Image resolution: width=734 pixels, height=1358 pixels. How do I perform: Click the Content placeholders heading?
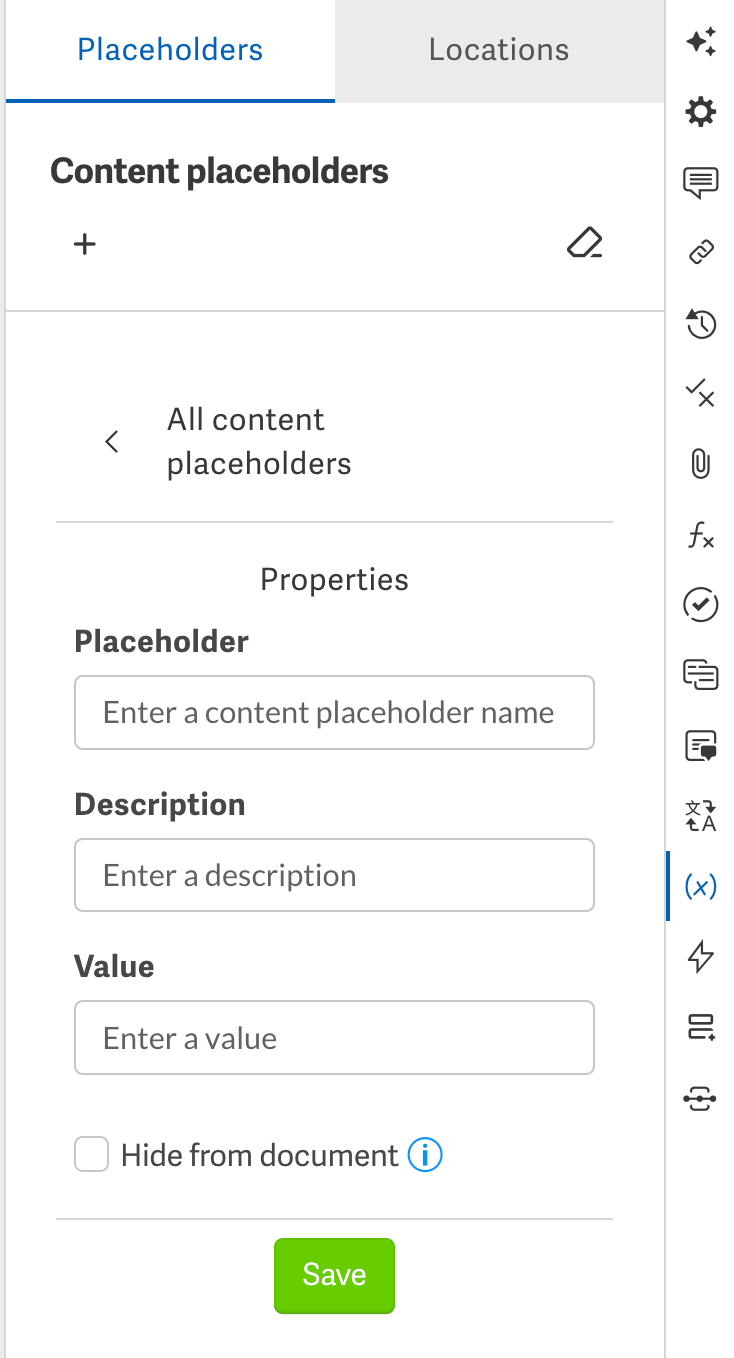point(220,172)
